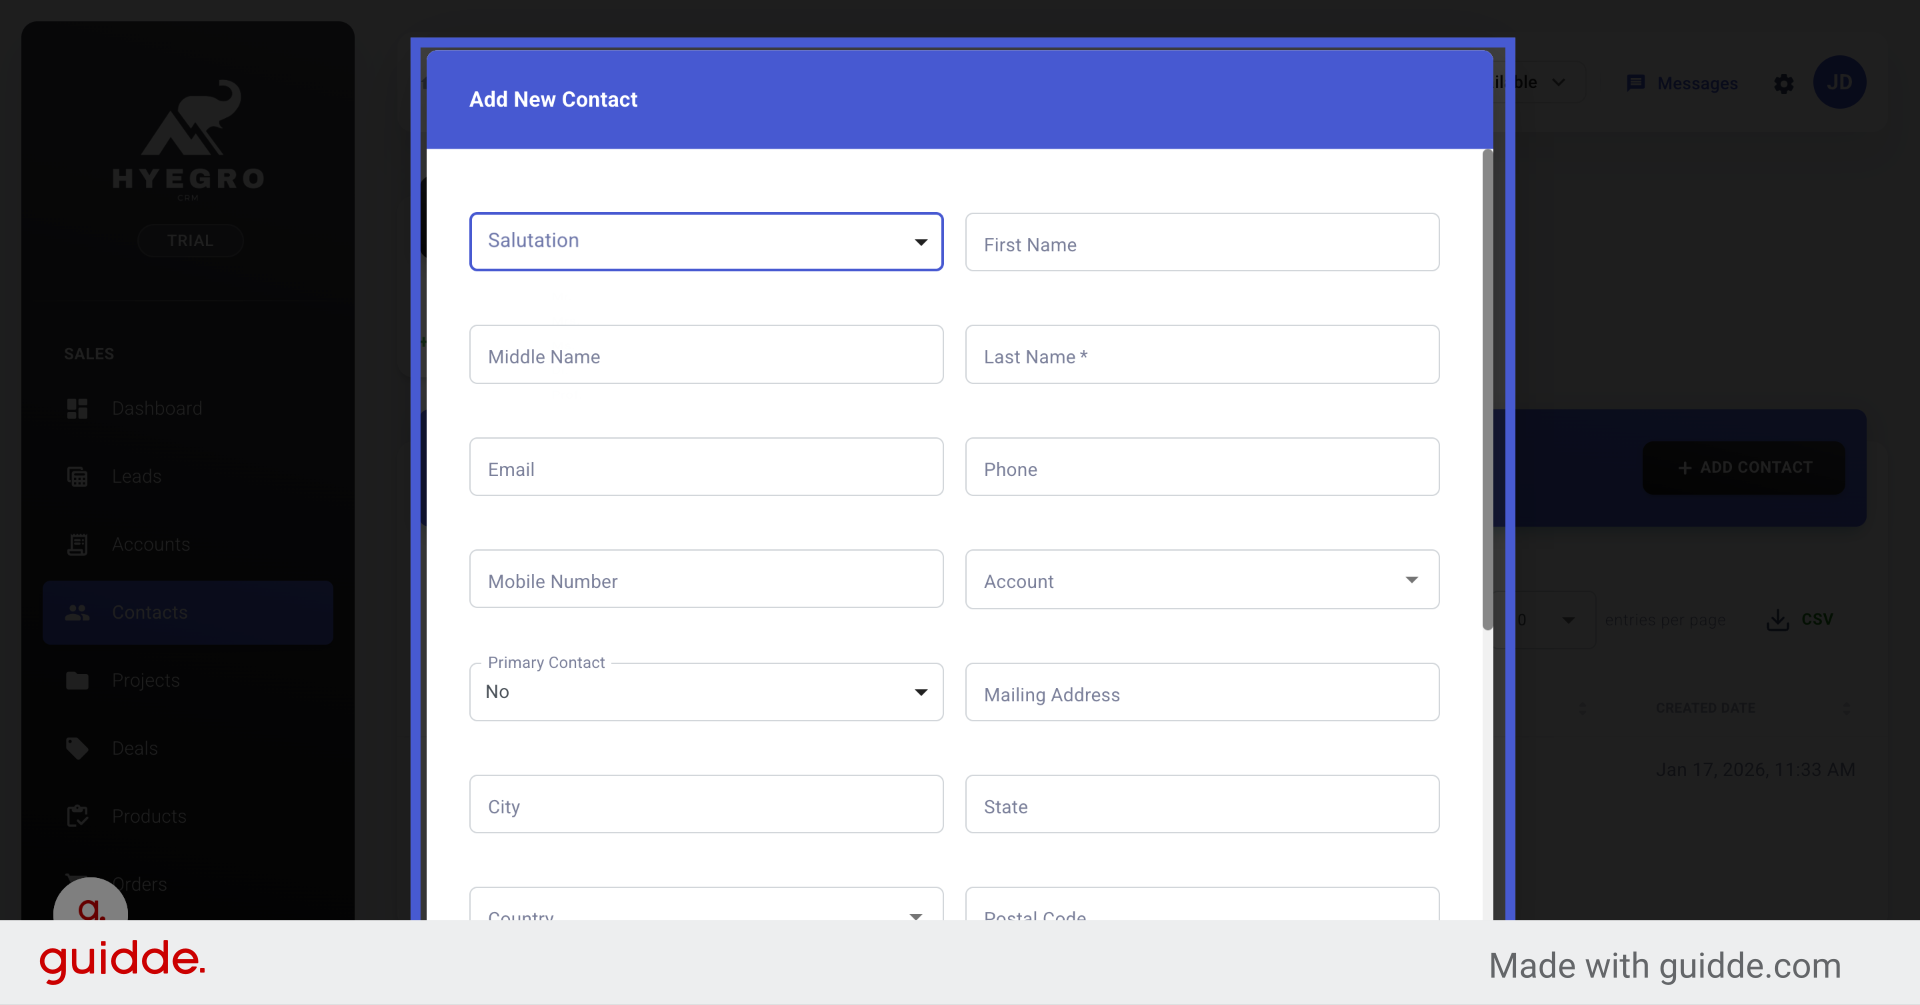Click the Leads sidebar icon

point(77,477)
